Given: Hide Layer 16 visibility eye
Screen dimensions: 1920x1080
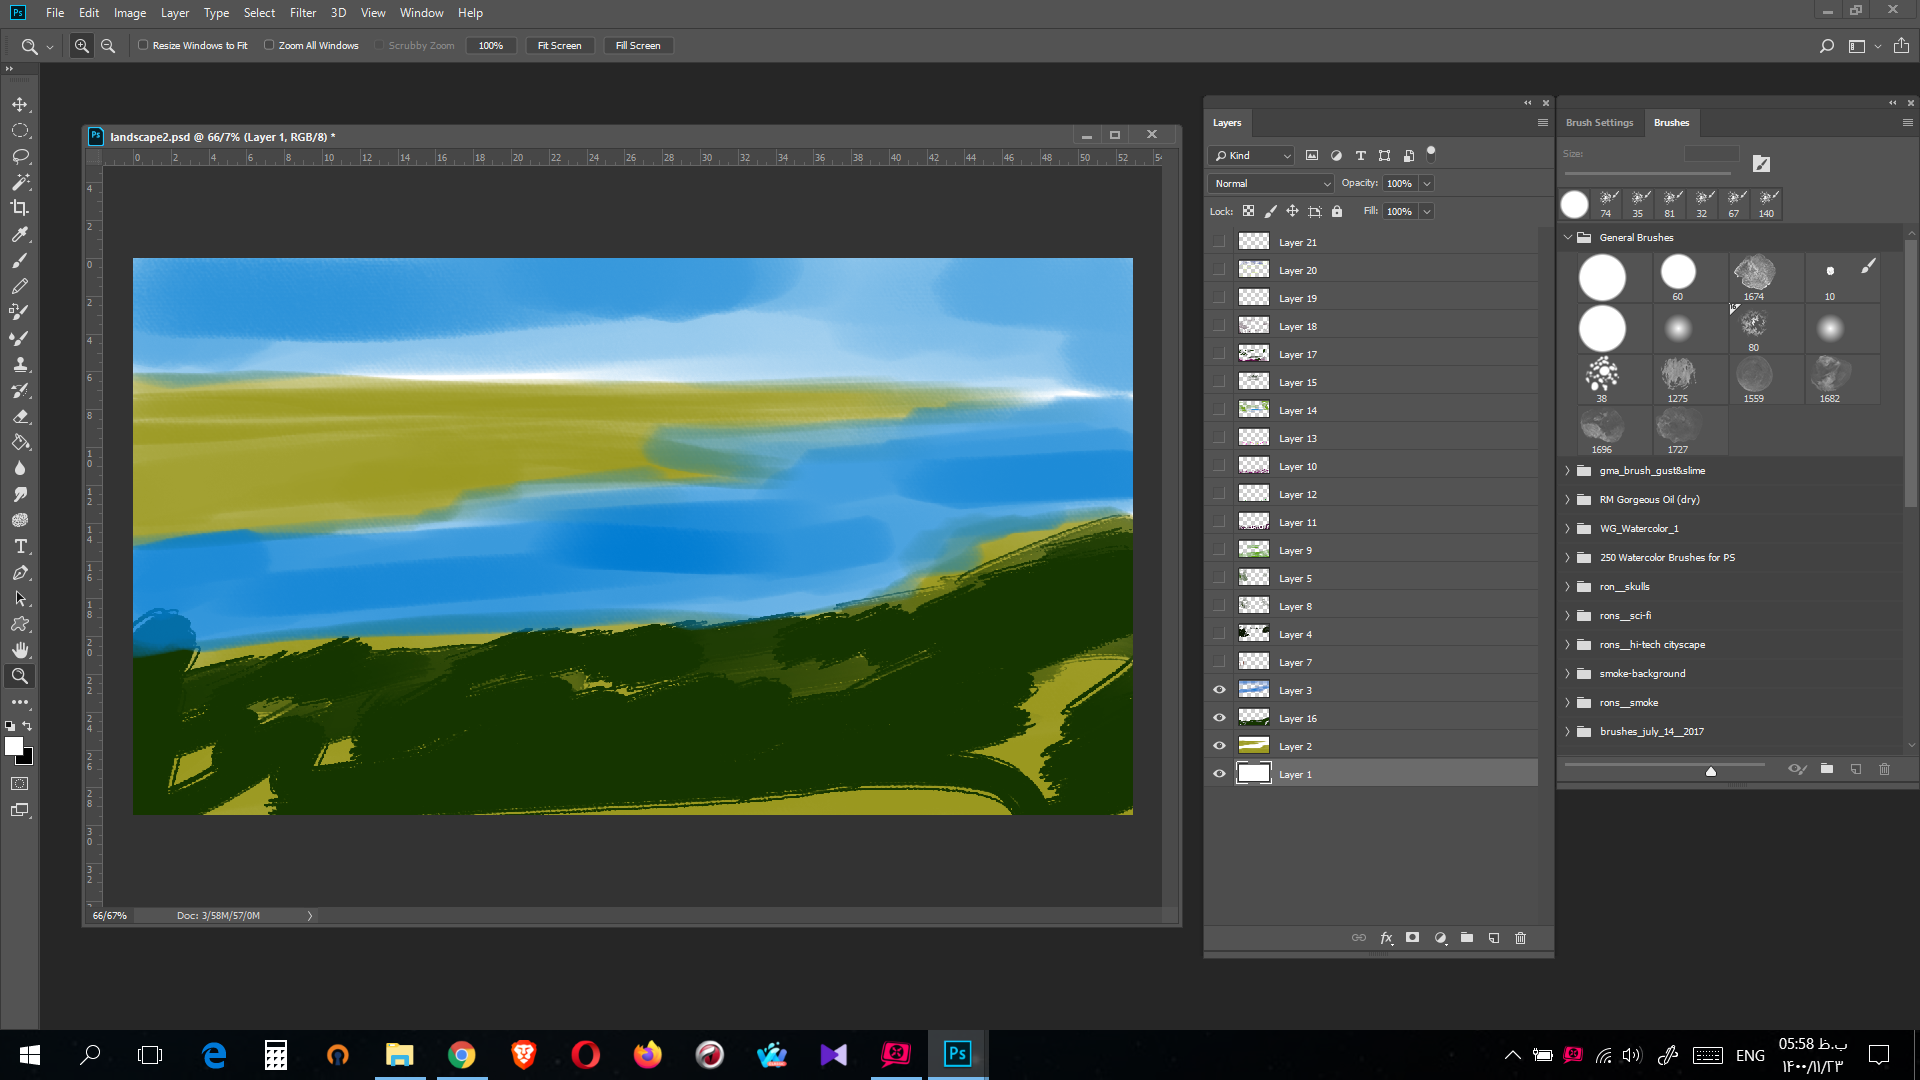Looking at the screenshot, I should (1219, 718).
